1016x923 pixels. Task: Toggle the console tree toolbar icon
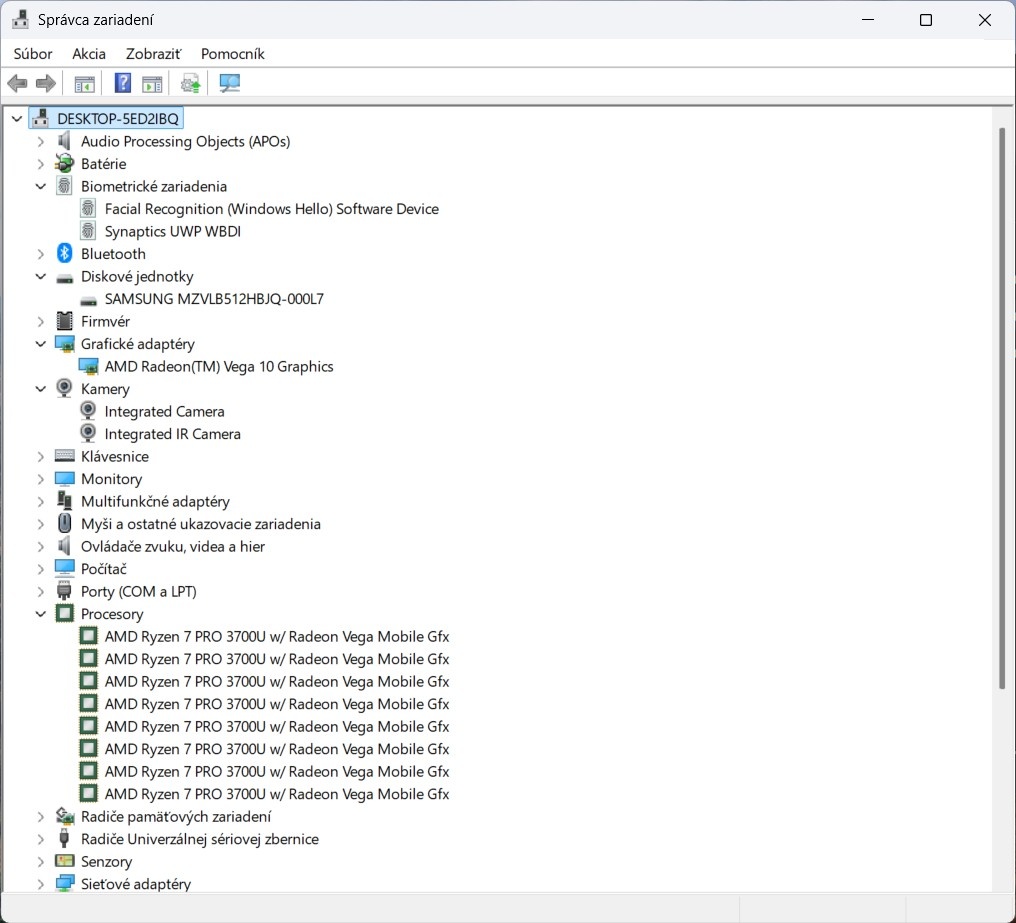[85, 83]
